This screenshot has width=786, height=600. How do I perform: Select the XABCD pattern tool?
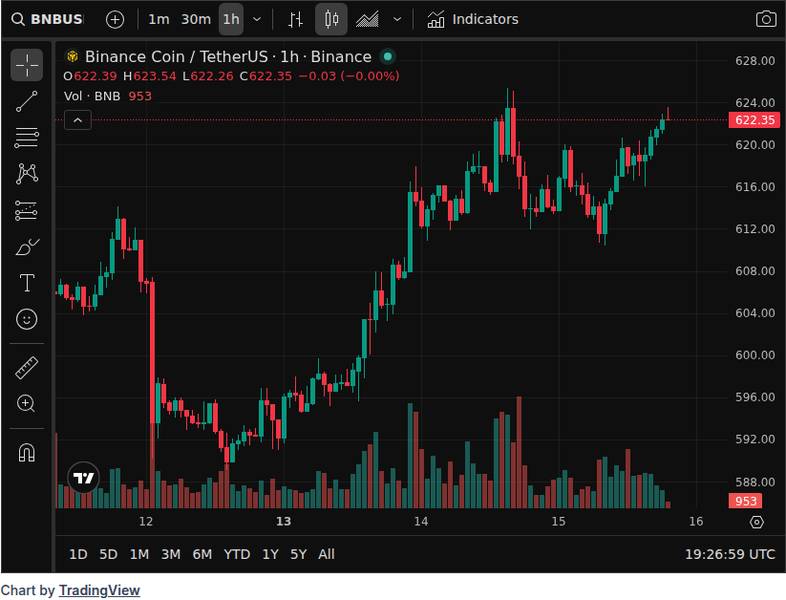(x=27, y=174)
